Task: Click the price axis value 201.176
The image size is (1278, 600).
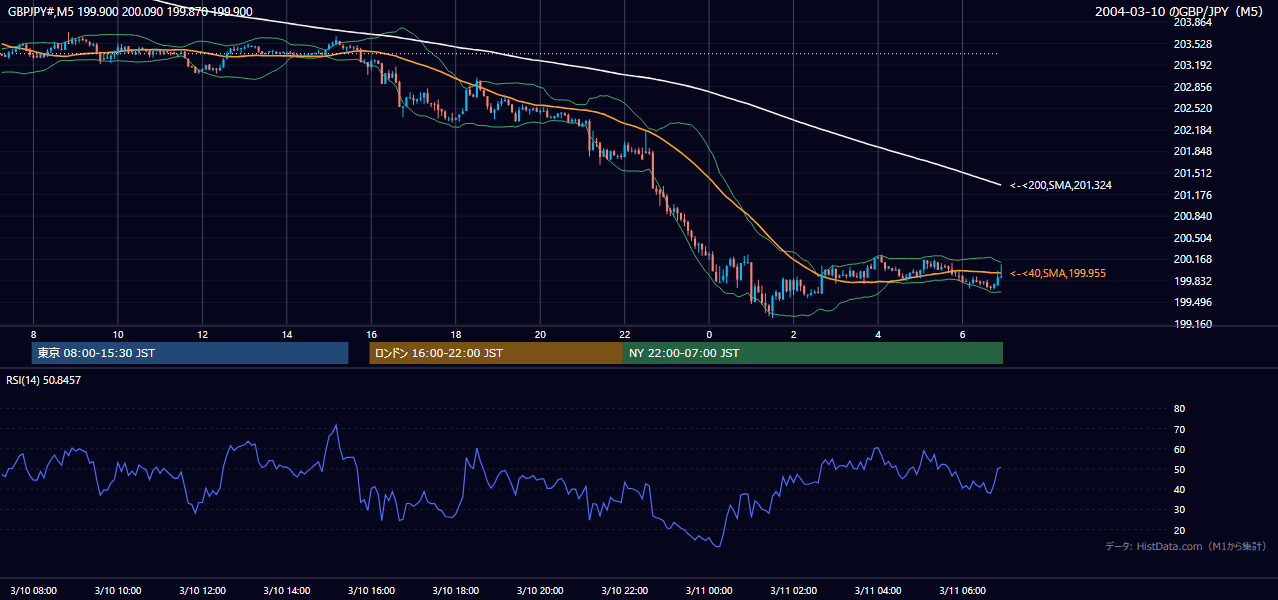Action: point(1192,195)
